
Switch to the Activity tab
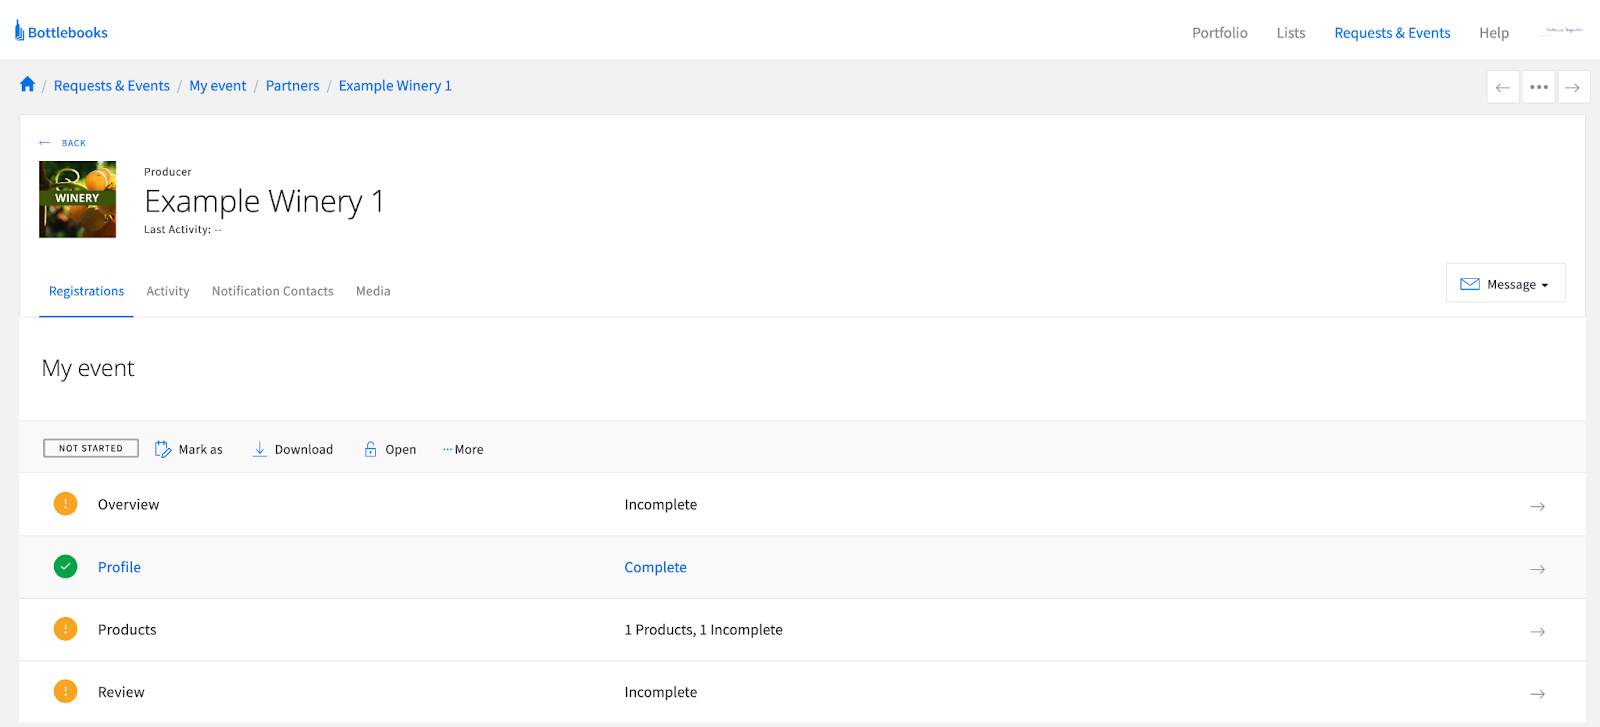[x=168, y=291]
